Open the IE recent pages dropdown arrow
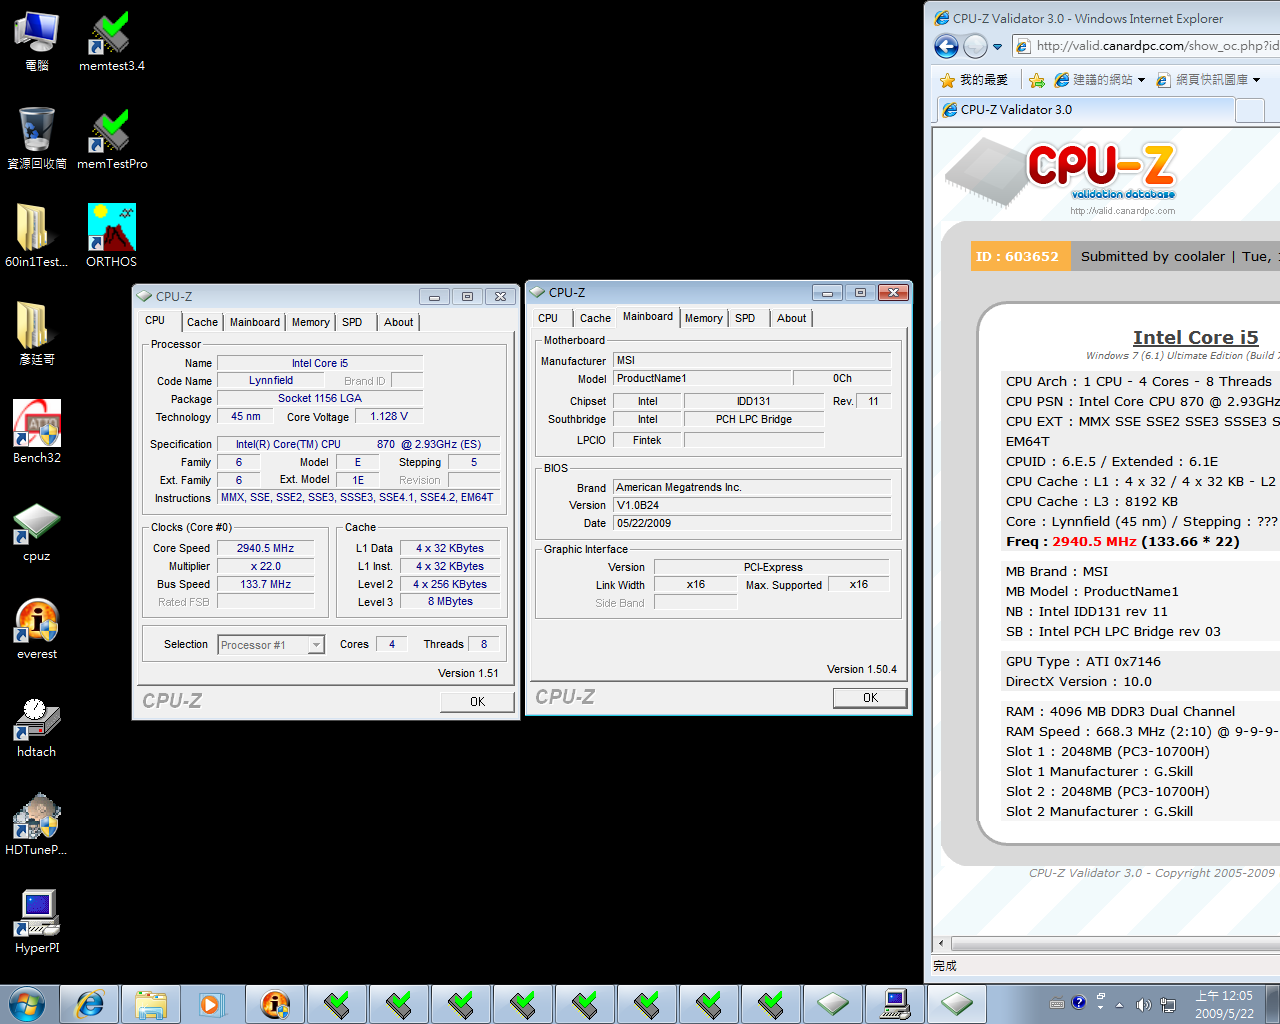The width and height of the screenshot is (1280, 1024). click(x=997, y=46)
